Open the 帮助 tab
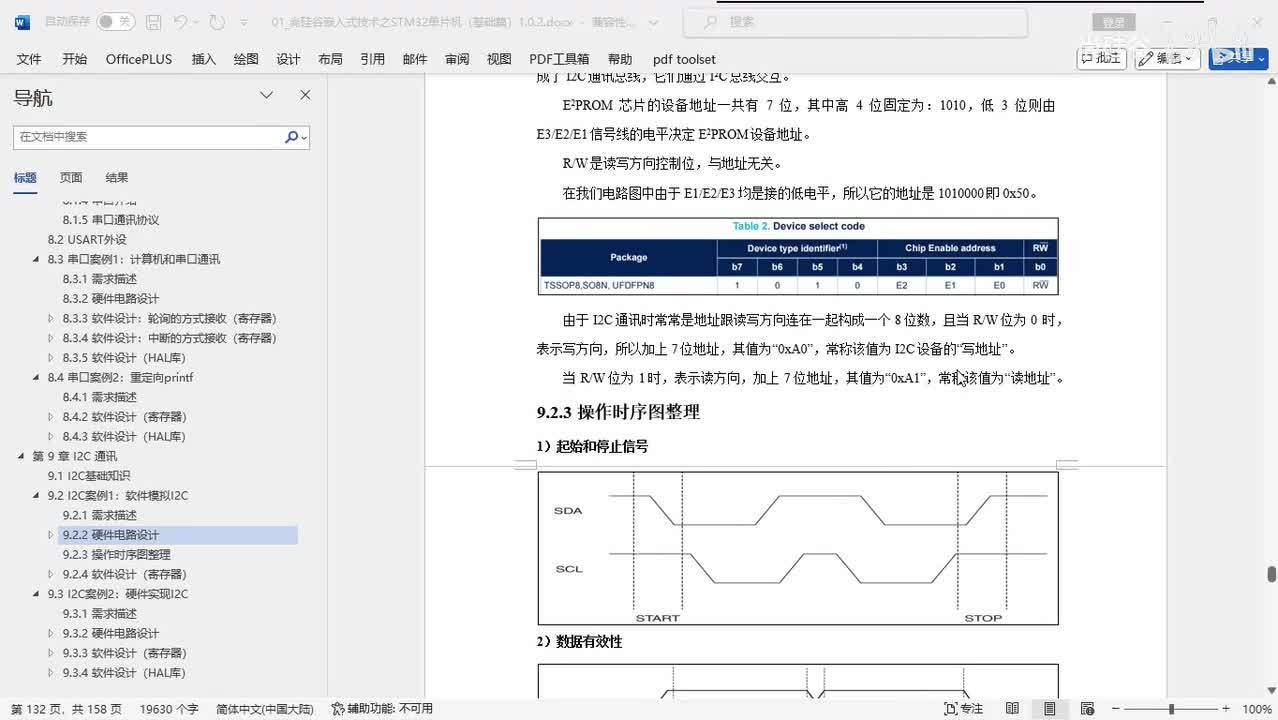 point(620,59)
